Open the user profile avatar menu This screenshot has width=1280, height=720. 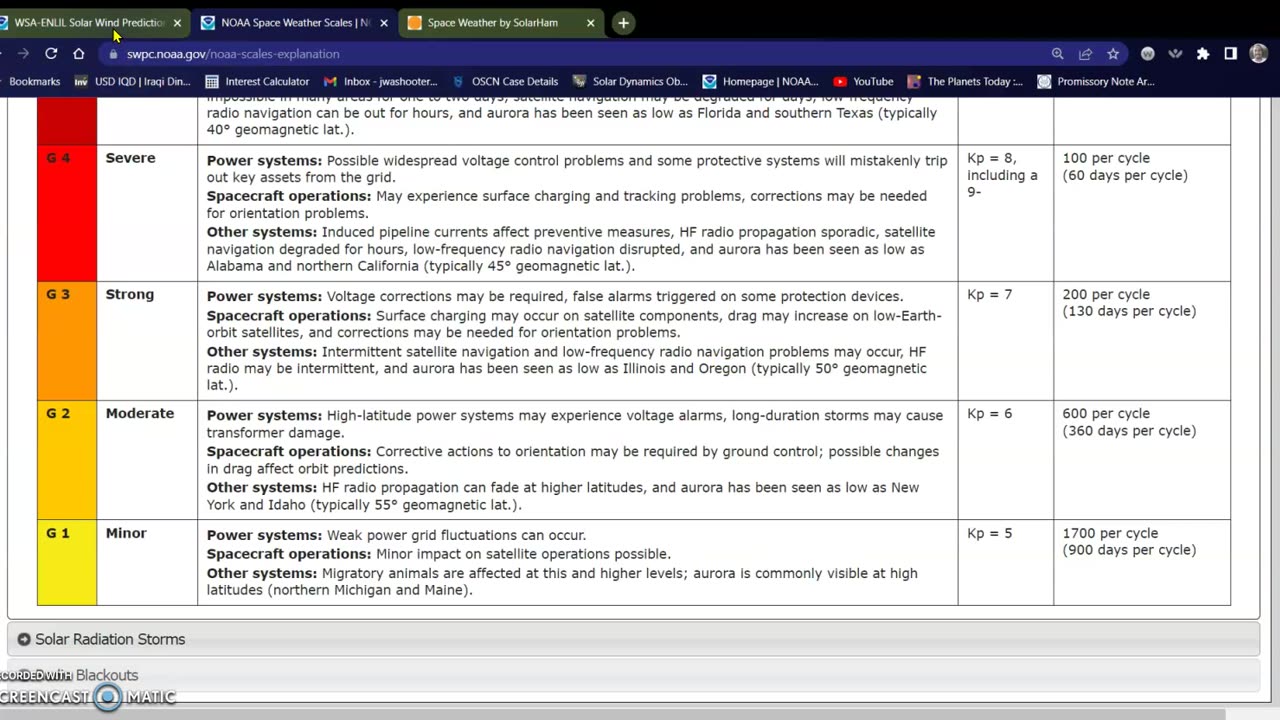[x=1259, y=54]
